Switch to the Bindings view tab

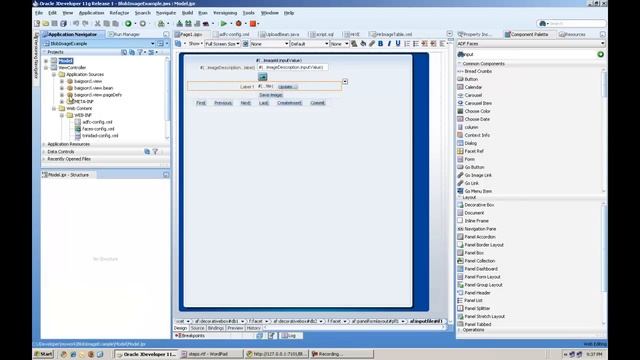216,328
